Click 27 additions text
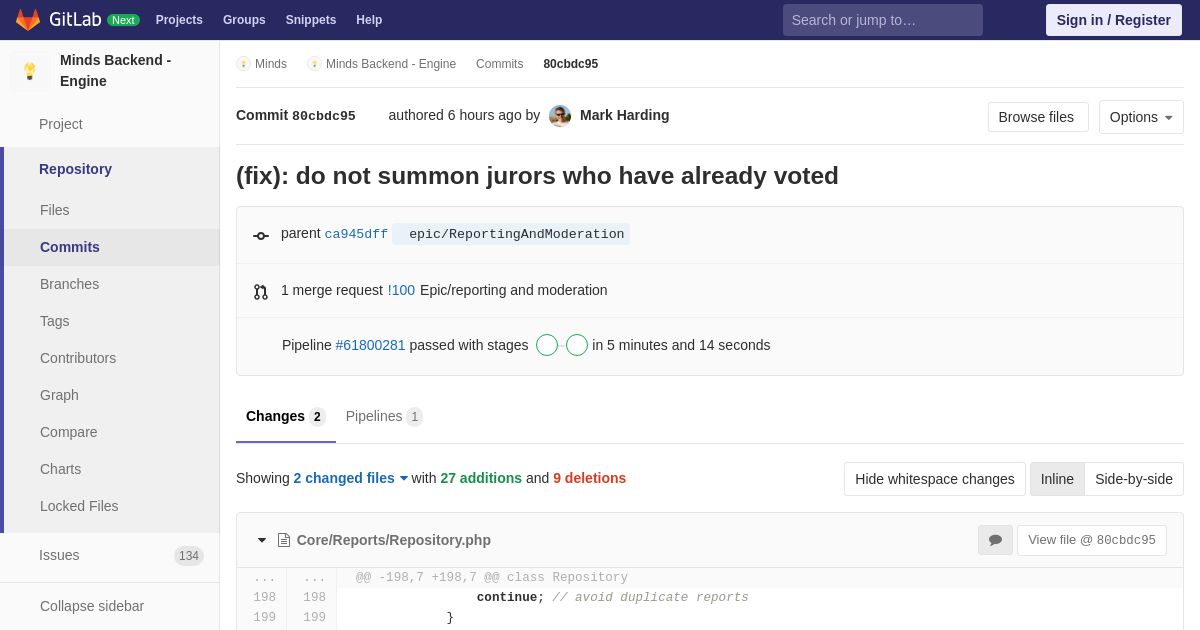This screenshot has width=1200, height=630. [x=481, y=478]
